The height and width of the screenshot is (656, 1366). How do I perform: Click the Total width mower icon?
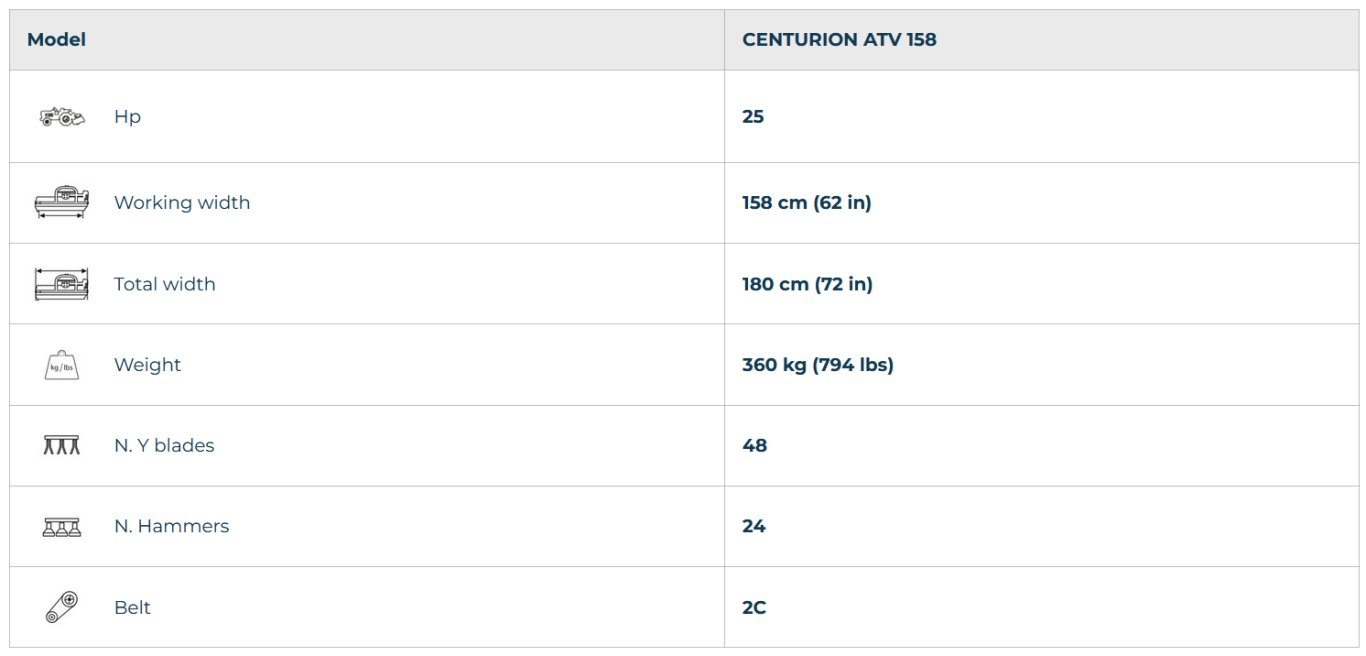(x=61, y=284)
